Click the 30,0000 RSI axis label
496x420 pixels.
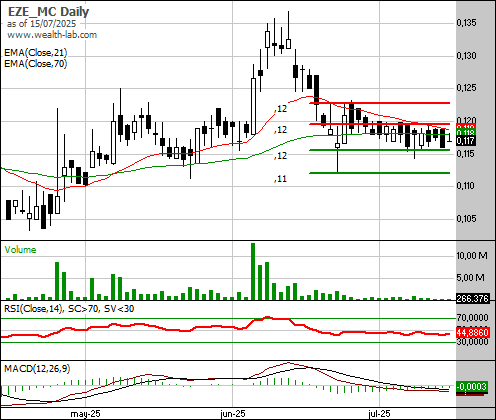coord(472,342)
